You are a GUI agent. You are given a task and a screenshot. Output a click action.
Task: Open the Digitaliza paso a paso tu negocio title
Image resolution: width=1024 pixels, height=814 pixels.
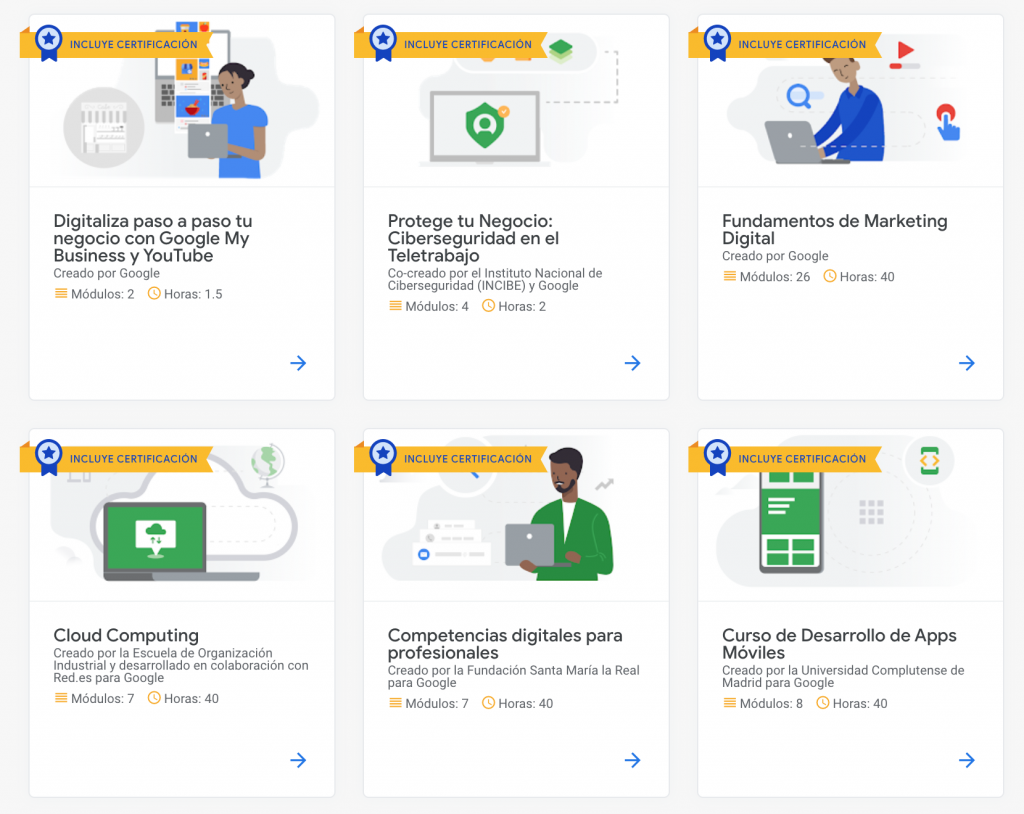tap(153, 238)
